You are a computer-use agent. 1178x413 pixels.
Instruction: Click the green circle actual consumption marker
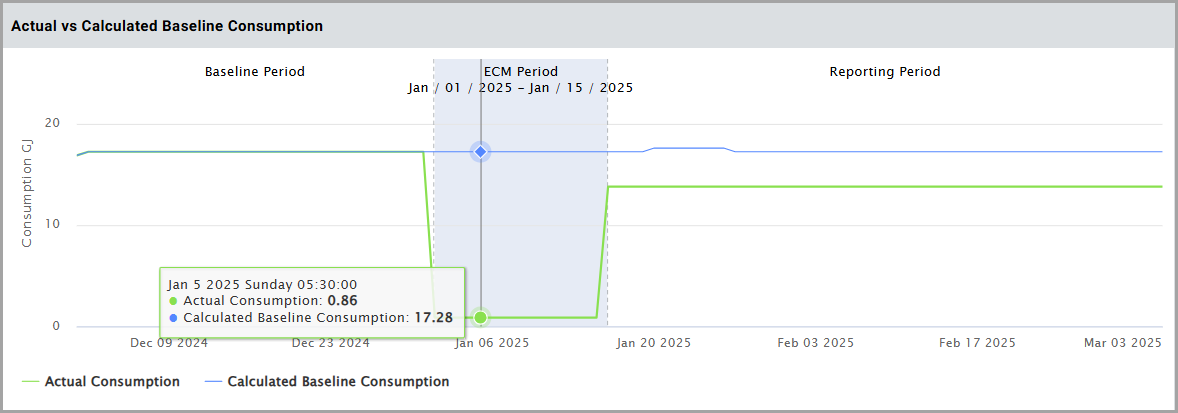481,317
